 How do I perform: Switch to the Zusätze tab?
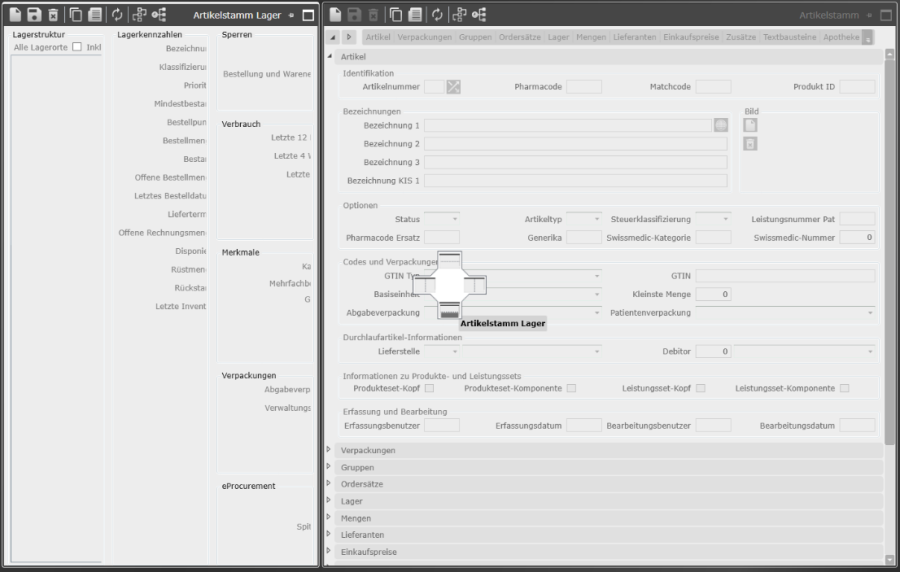(741, 37)
